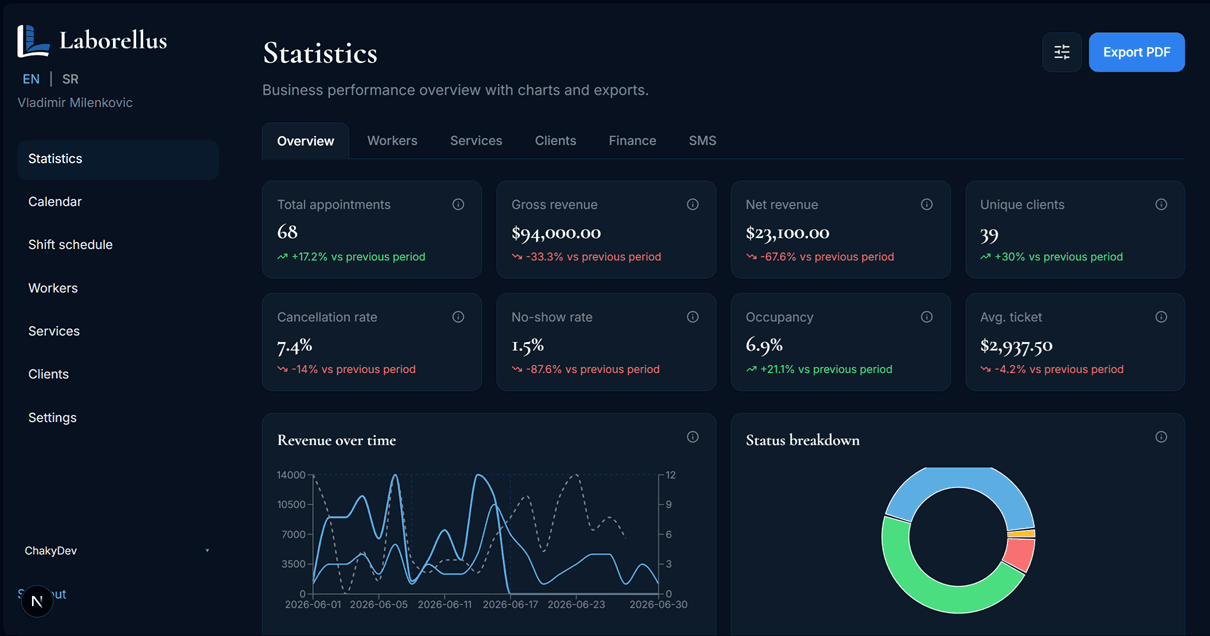The image size is (1210, 636).
Task: Show info for Total appointments card
Action: (x=458, y=204)
